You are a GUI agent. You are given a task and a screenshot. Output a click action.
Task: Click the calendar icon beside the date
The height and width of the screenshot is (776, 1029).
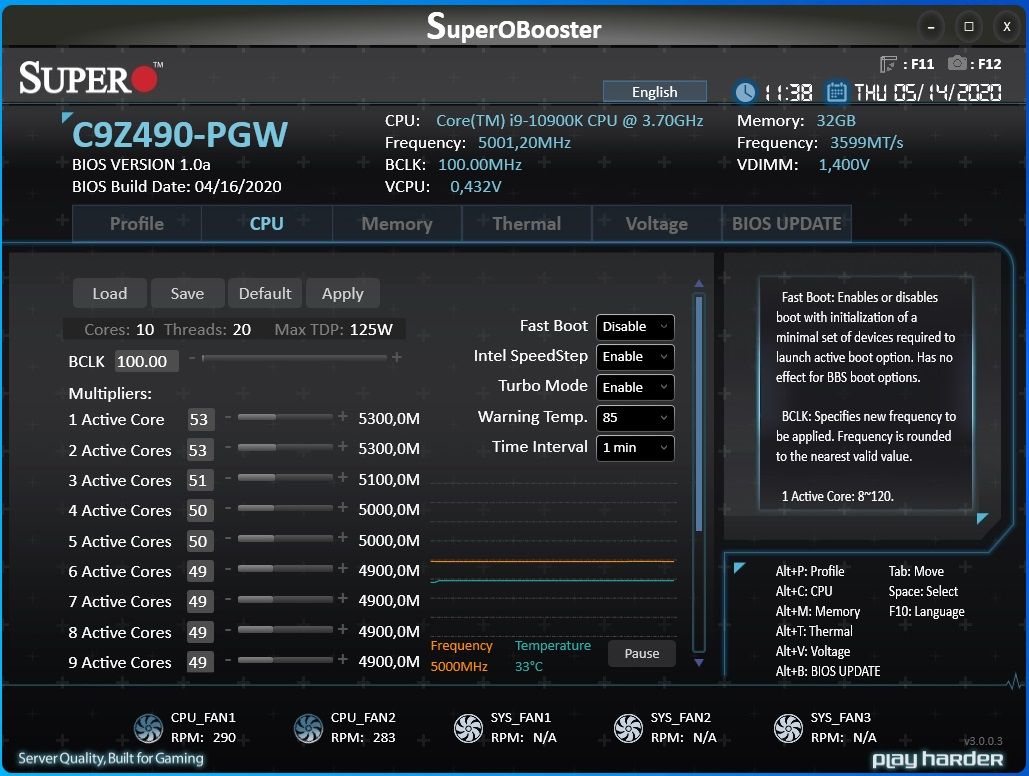(x=835, y=92)
